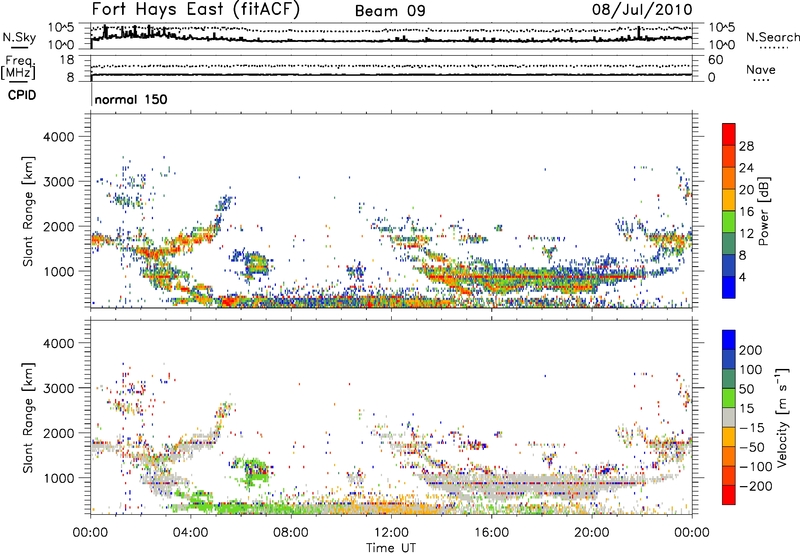This screenshot has width=800, height=554.
Task: Click the velocity 'm s-1' colorbar label
Action: tap(782, 417)
